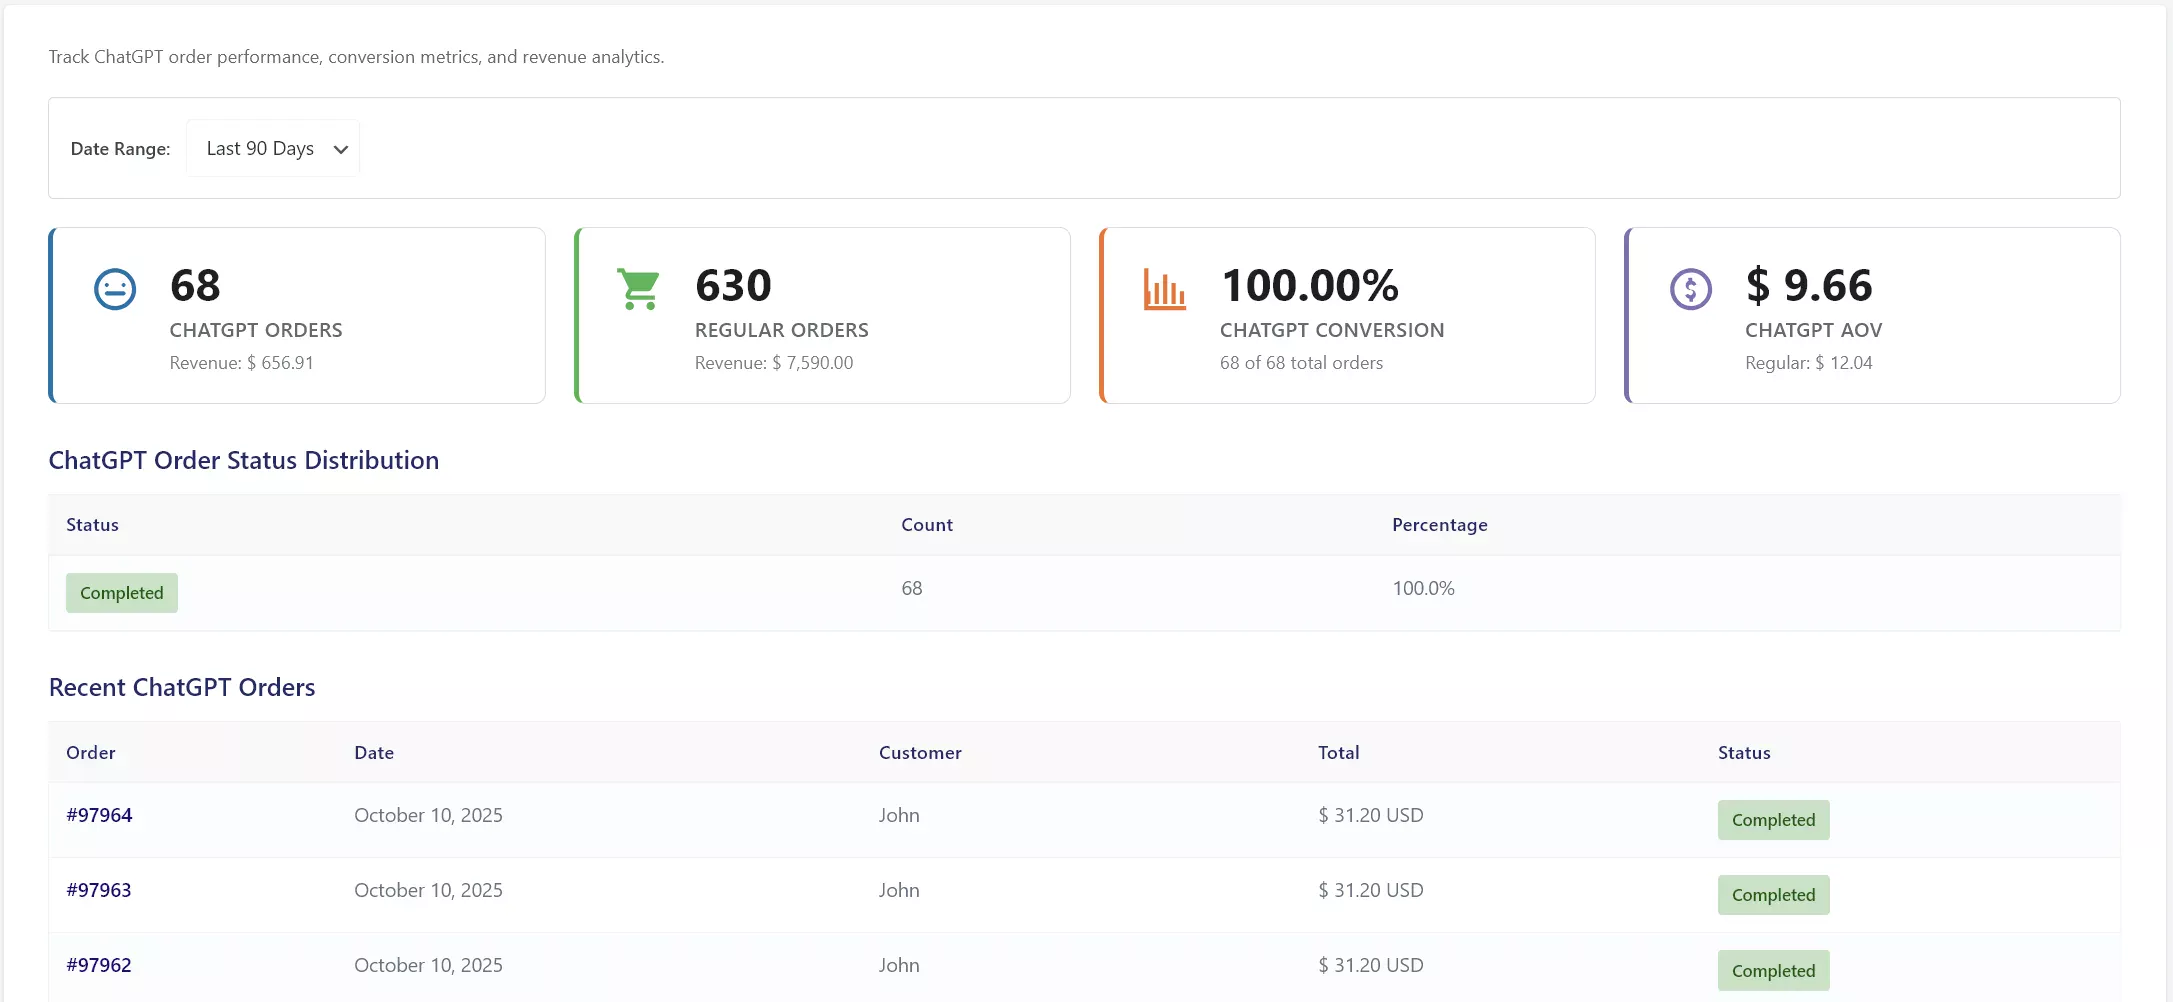View order #97962 details
Viewport: 2173px width, 1002px height.
pyautogui.click(x=99, y=965)
